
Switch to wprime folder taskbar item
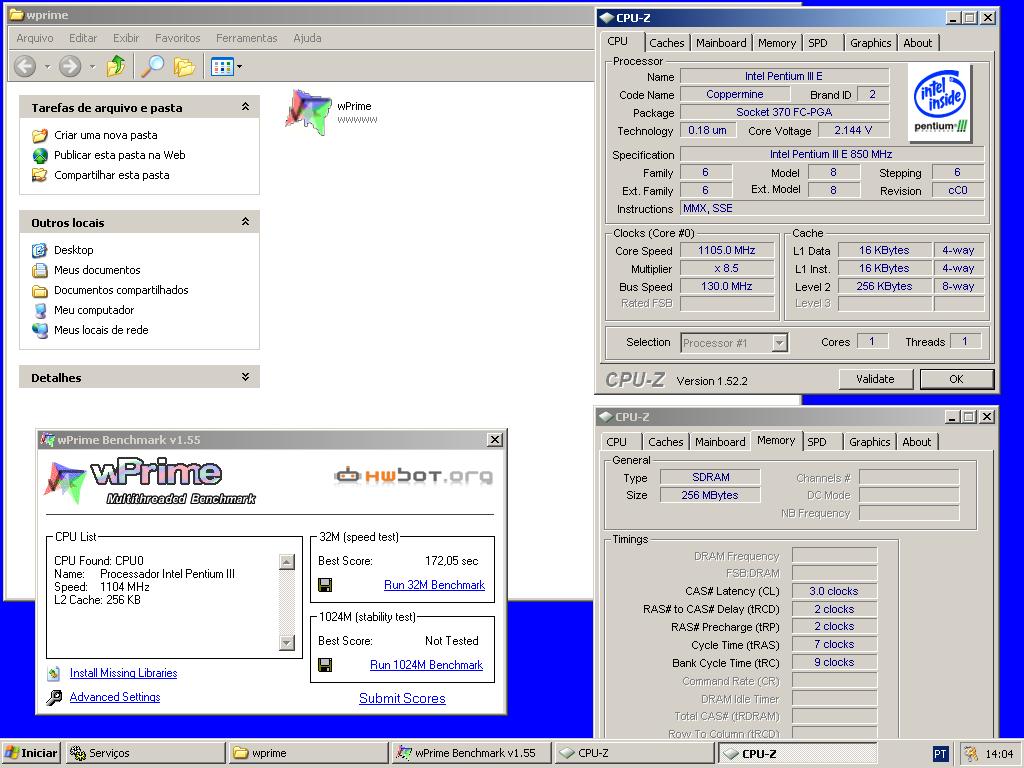click(308, 754)
